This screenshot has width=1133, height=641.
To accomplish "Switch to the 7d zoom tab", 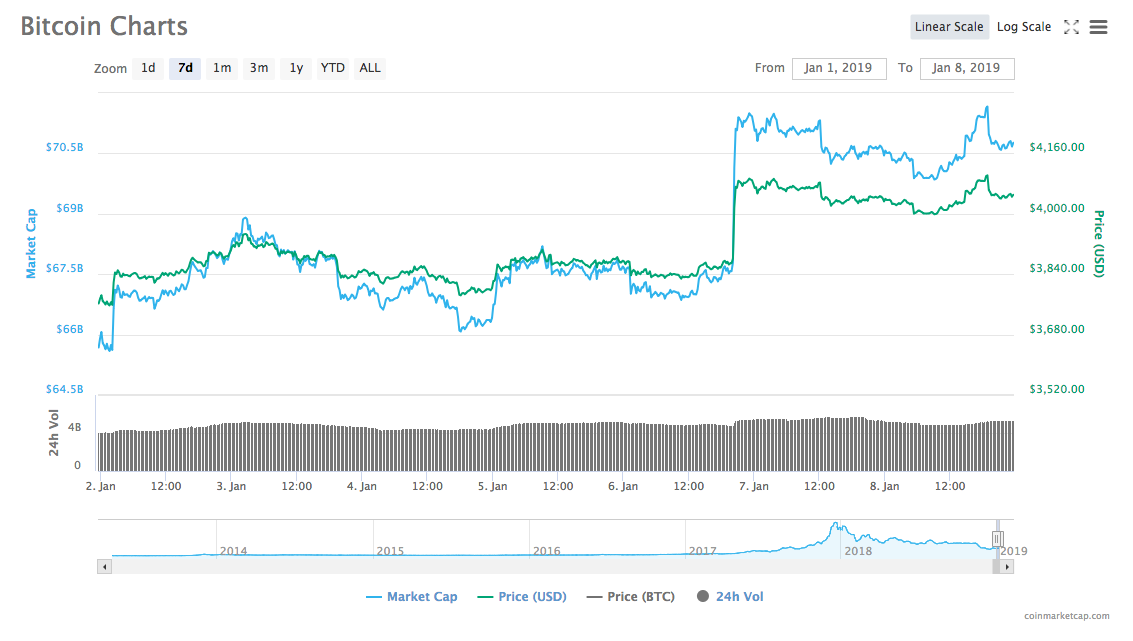I will coord(184,68).
